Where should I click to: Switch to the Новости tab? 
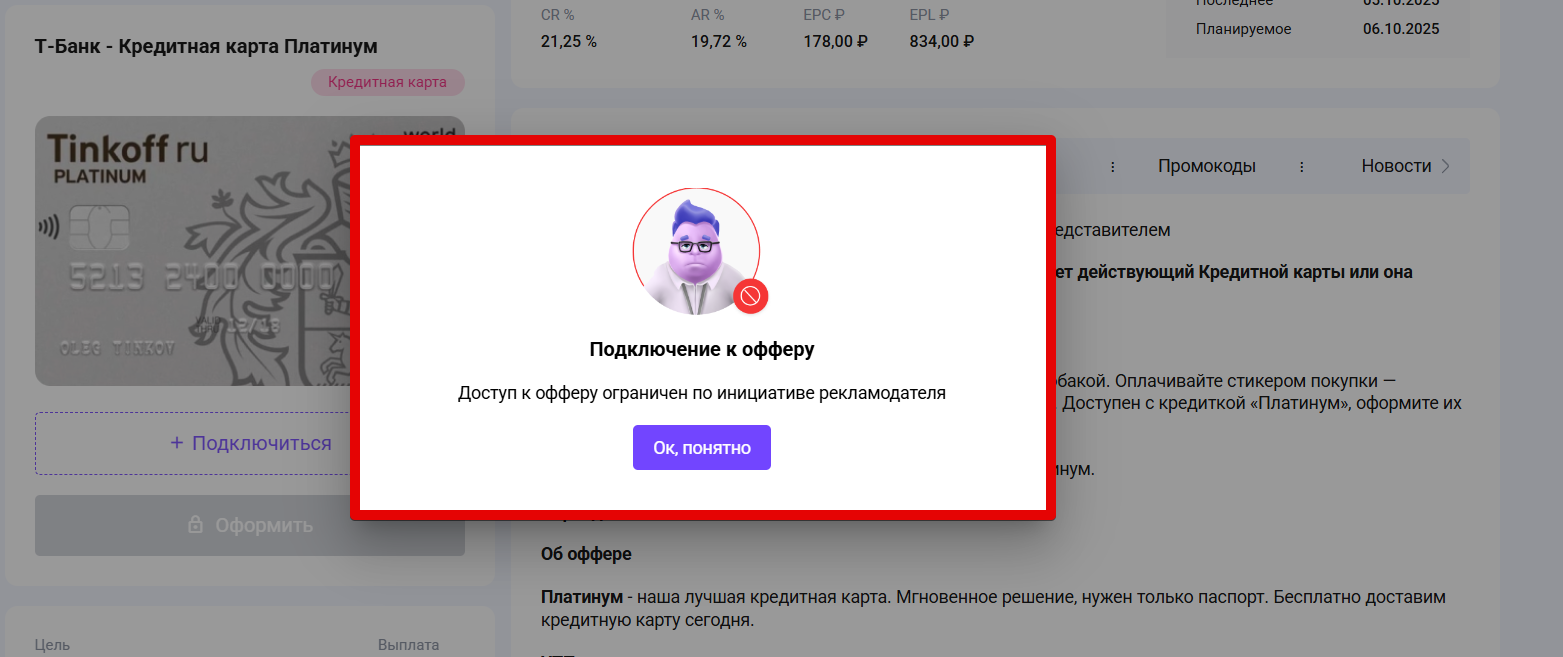tap(1396, 166)
